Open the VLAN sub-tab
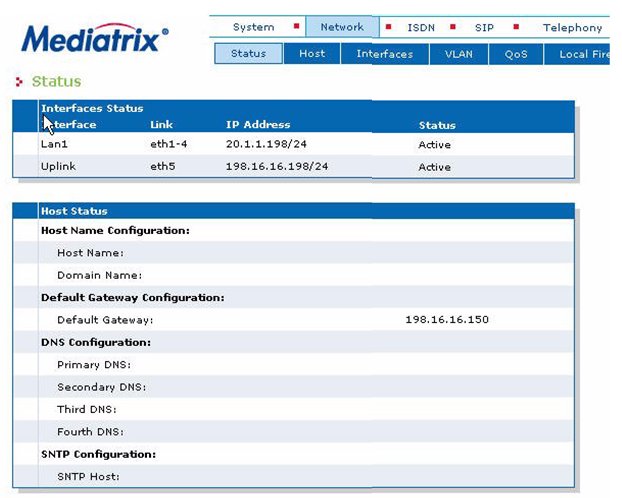Viewport: 622px width, 498px height. point(459,54)
